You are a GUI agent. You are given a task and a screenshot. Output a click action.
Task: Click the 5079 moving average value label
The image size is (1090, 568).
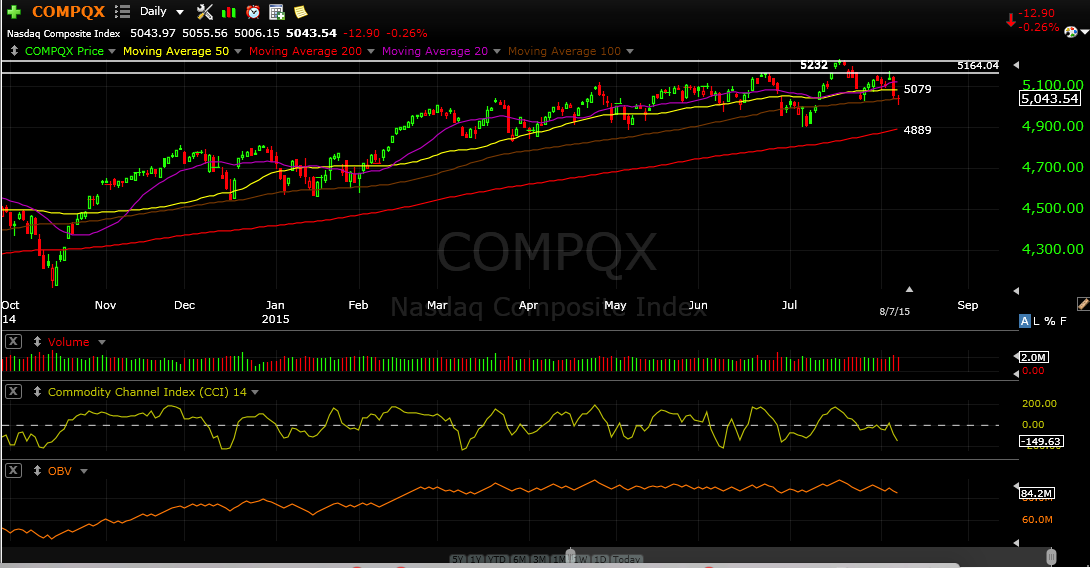pos(918,89)
